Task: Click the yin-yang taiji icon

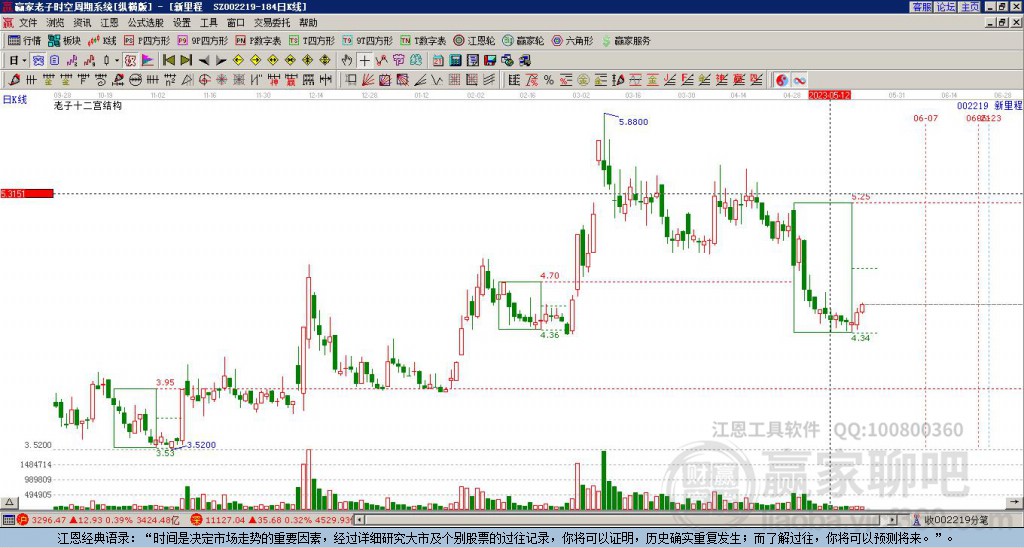Action: (x=782, y=80)
